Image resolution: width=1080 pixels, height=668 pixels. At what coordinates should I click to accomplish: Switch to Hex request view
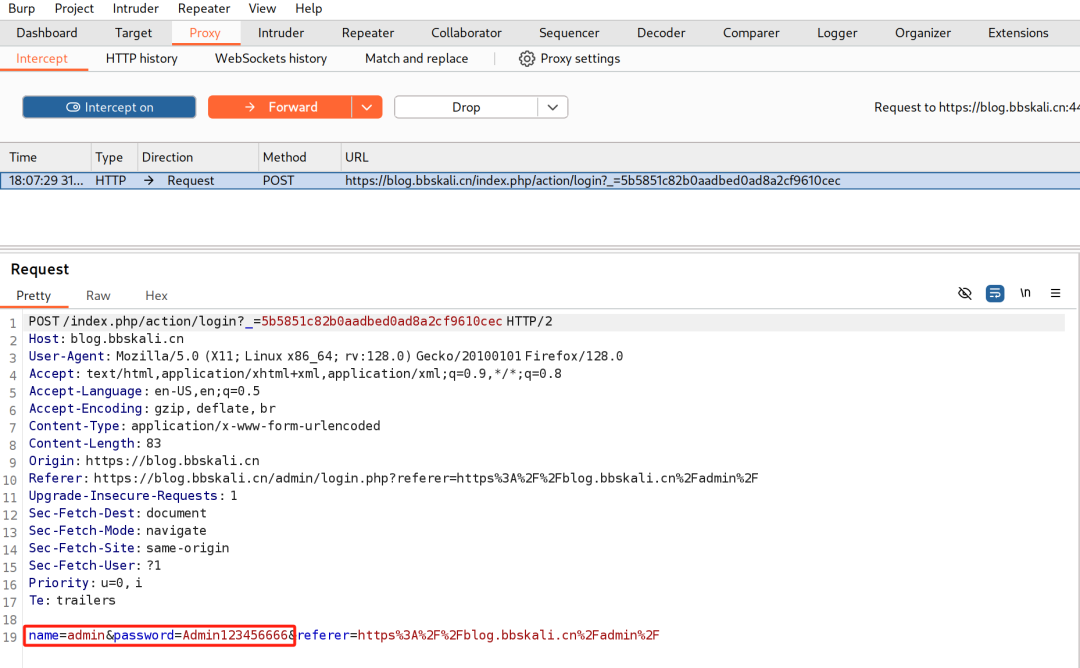tap(156, 295)
